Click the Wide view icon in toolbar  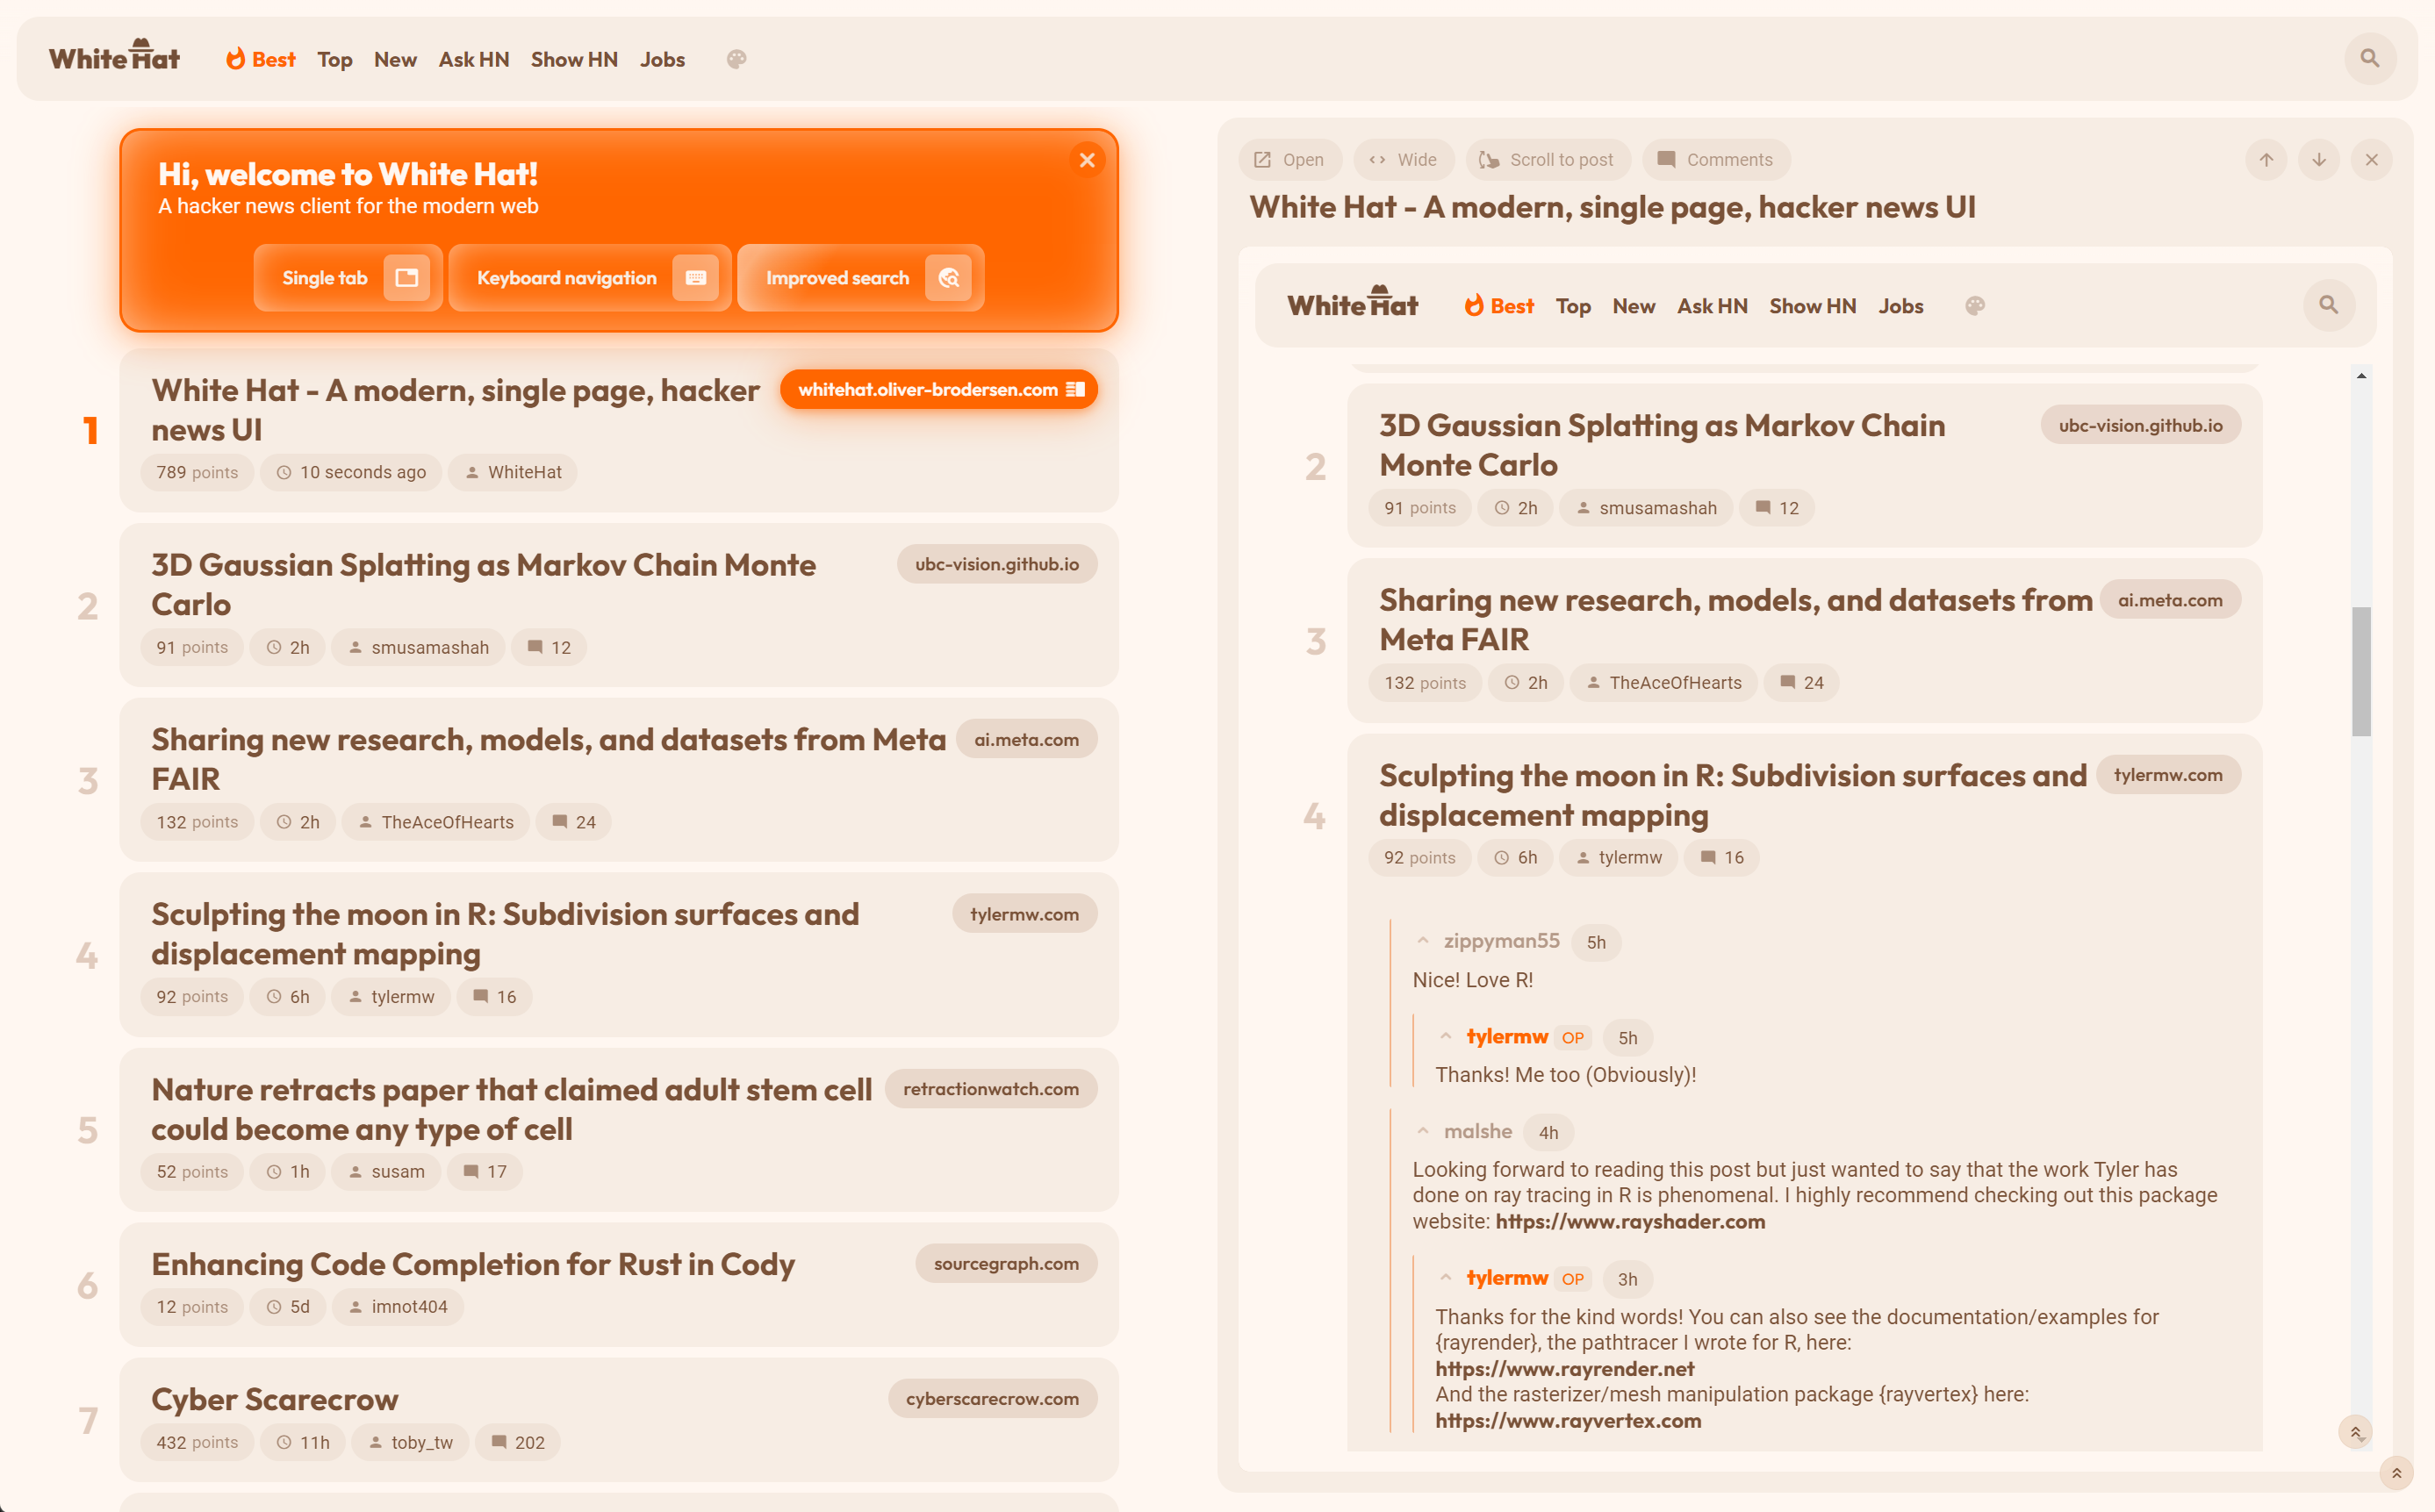1402,161
